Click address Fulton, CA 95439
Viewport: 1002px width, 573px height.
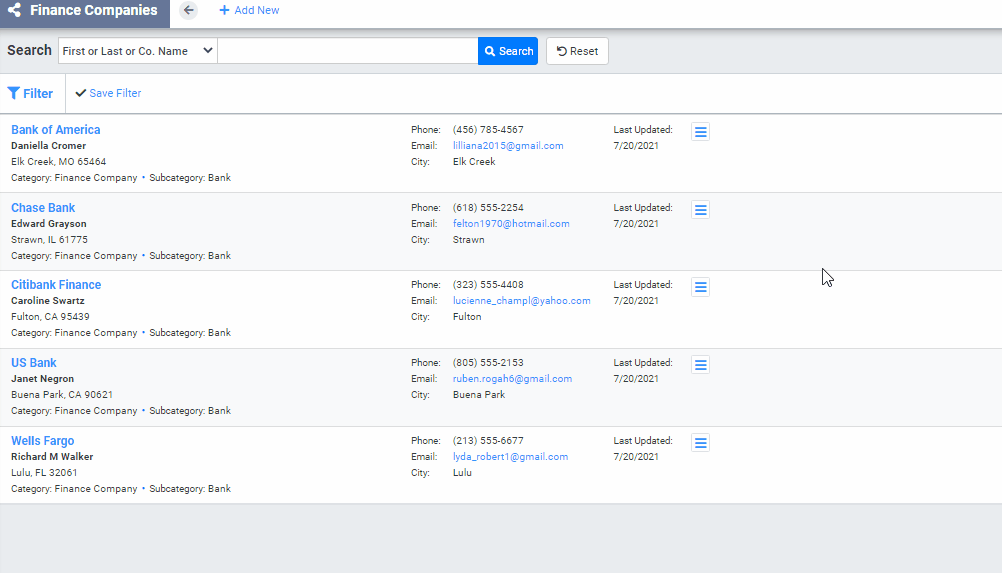50,317
